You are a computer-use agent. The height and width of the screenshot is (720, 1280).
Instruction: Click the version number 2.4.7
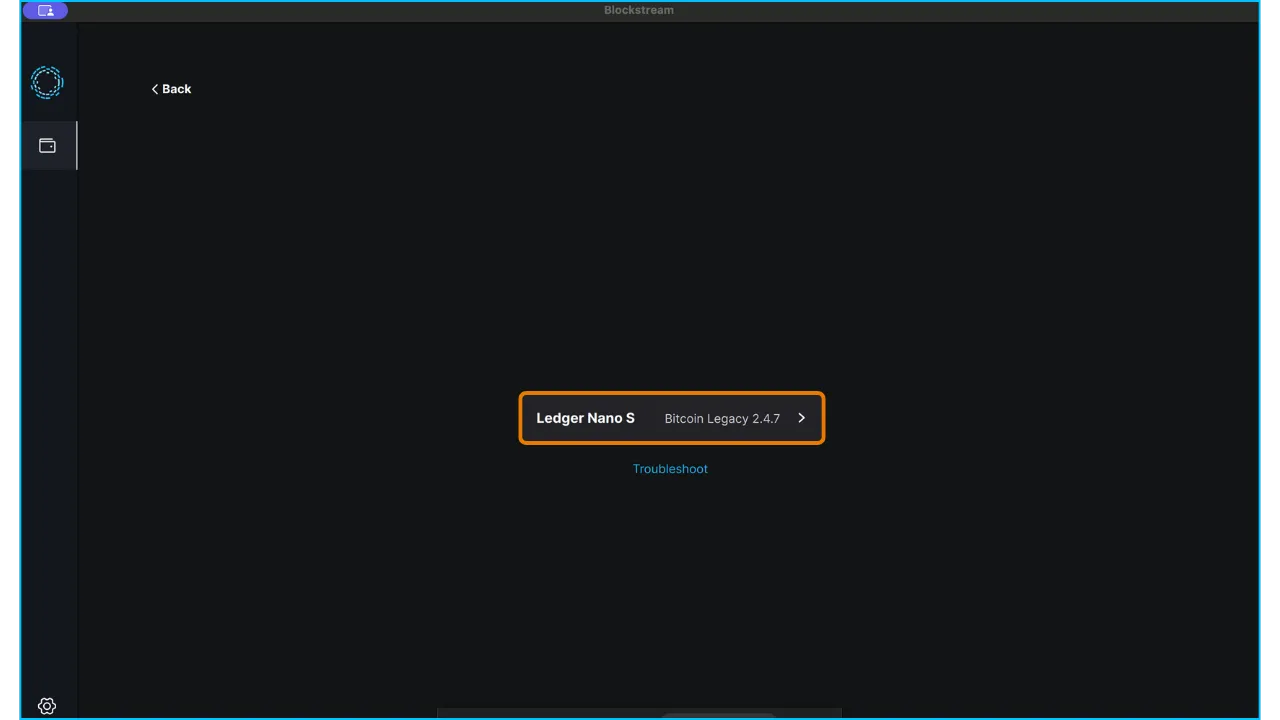coord(766,419)
